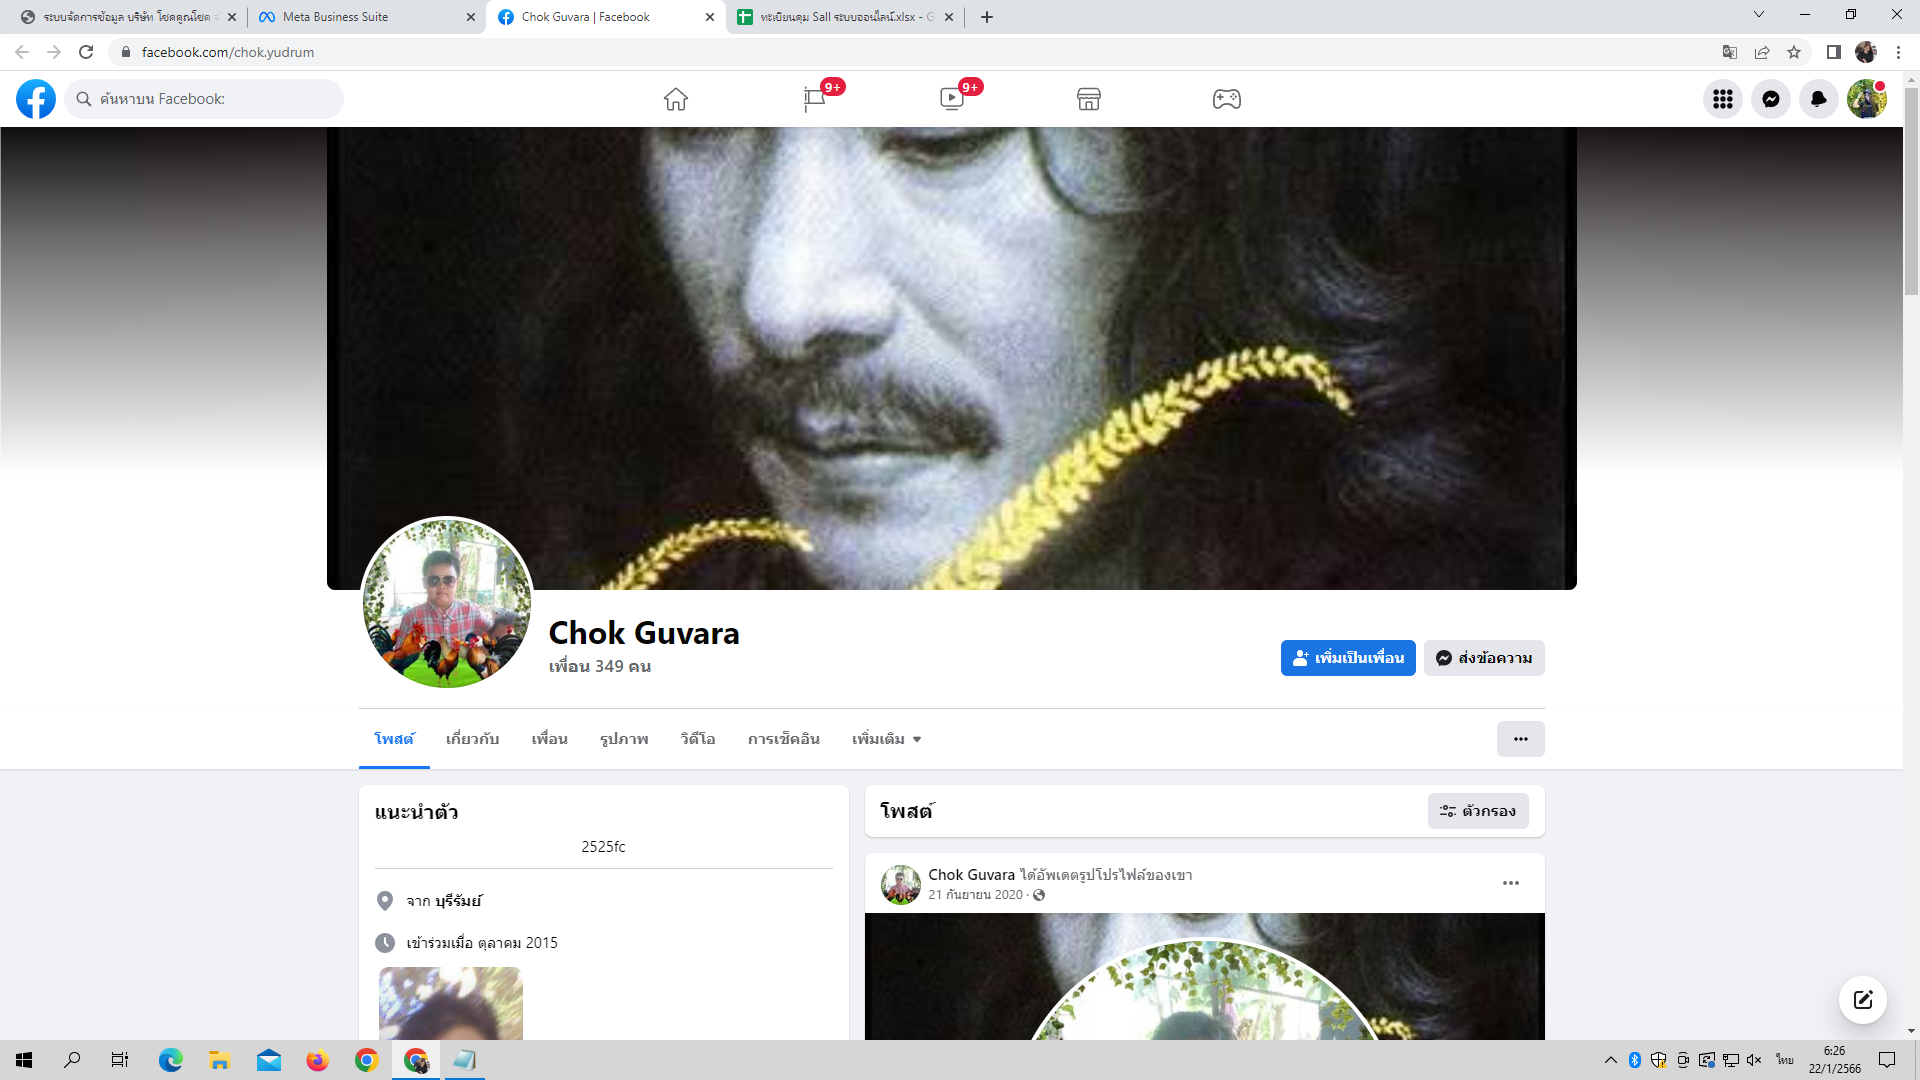Image resolution: width=1920 pixels, height=1080 pixels.
Task: Open Firefox from the Windows taskbar
Action: point(317,1060)
